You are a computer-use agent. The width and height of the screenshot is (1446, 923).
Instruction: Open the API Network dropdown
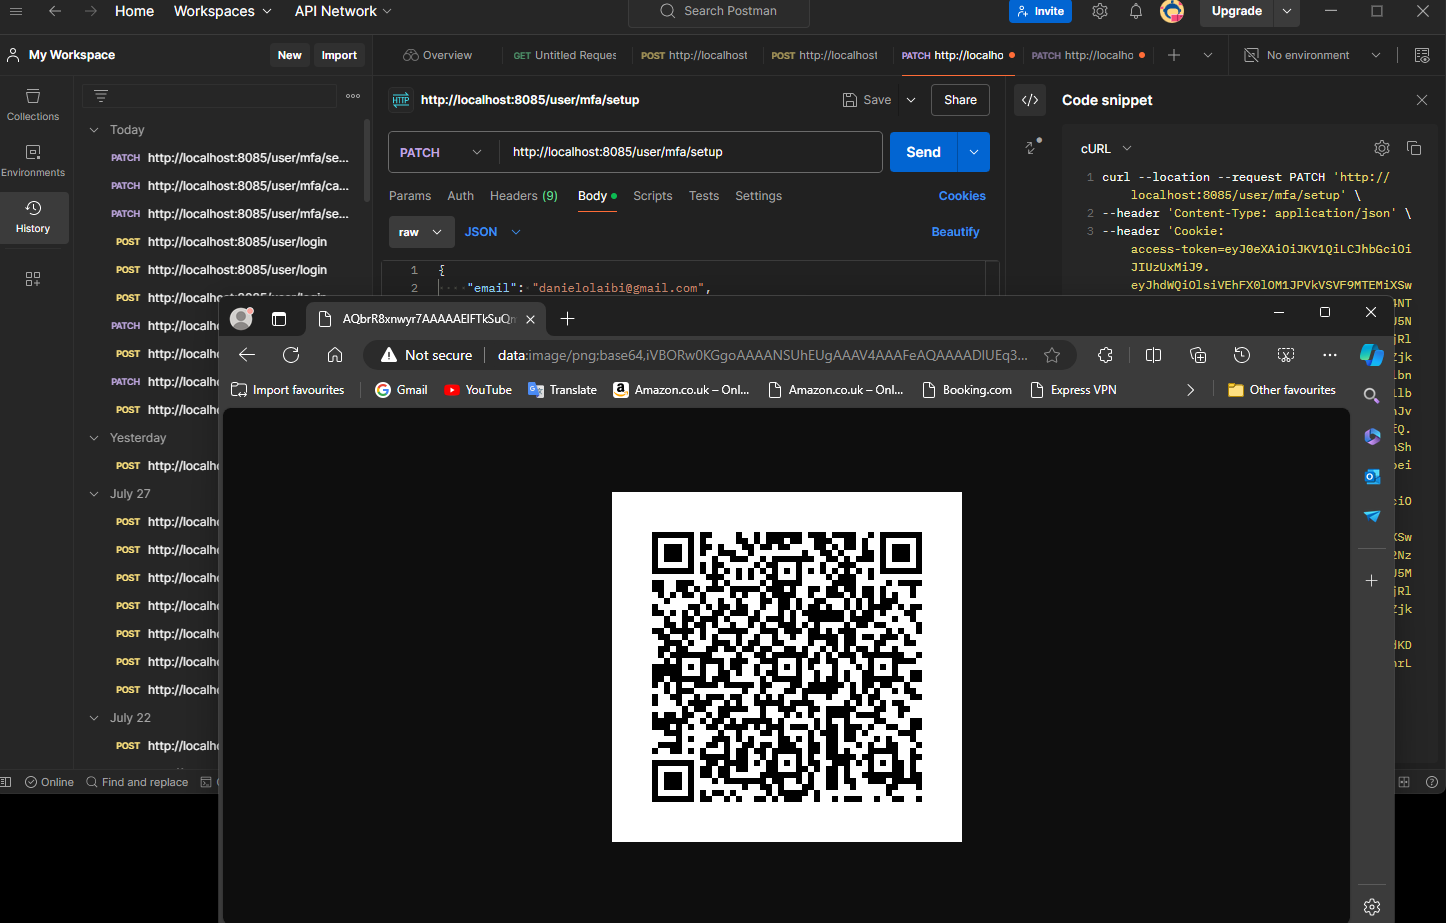tap(343, 11)
